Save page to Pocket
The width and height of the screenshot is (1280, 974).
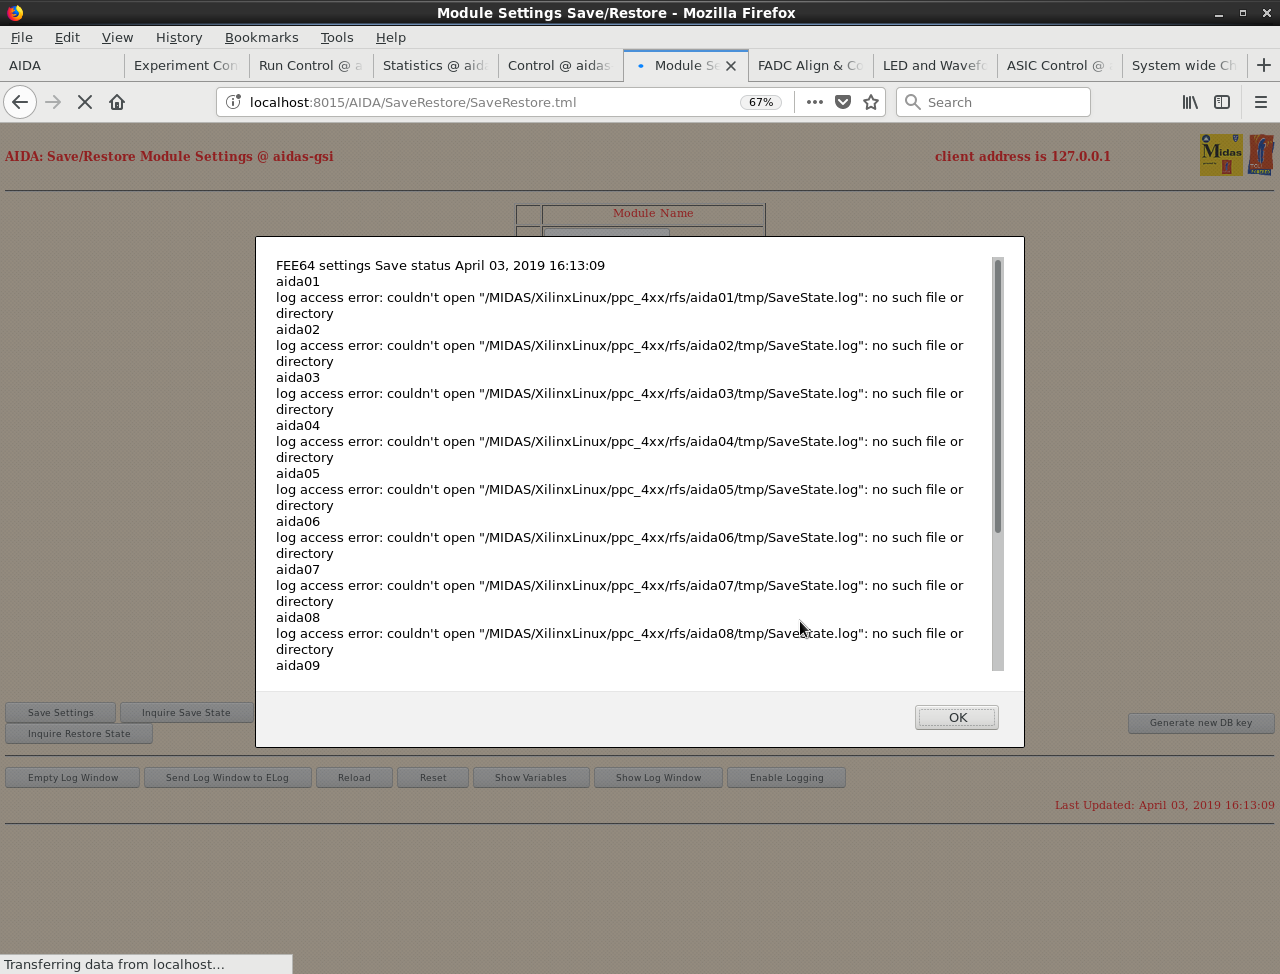point(843,102)
